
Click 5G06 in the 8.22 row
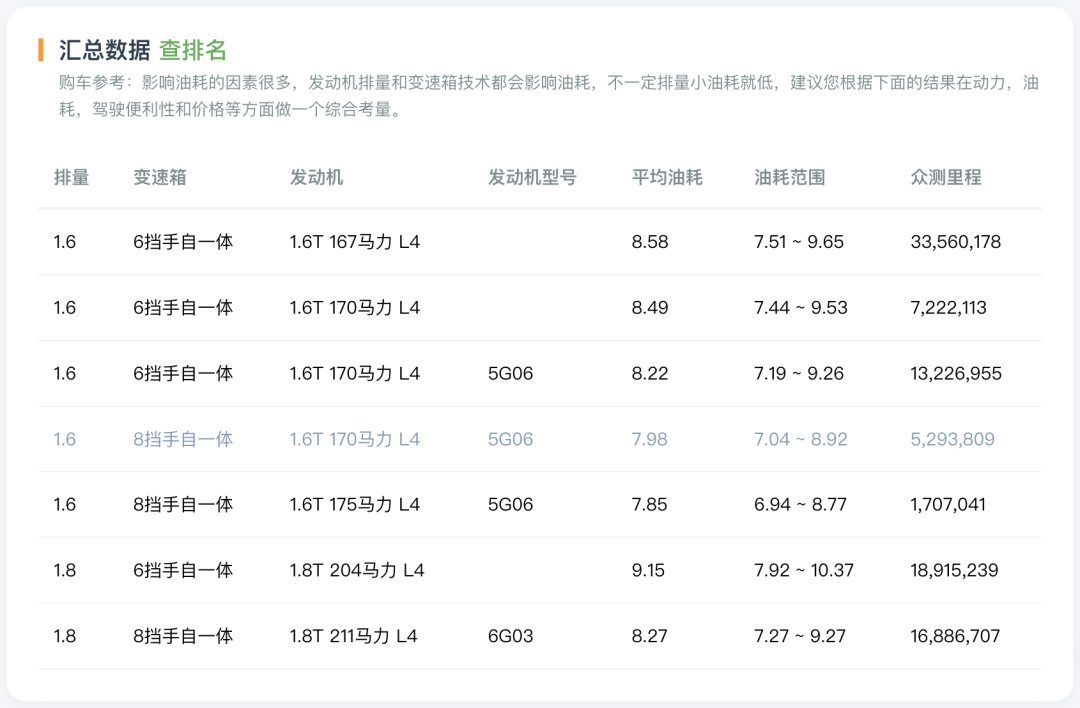[x=510, y=373]
